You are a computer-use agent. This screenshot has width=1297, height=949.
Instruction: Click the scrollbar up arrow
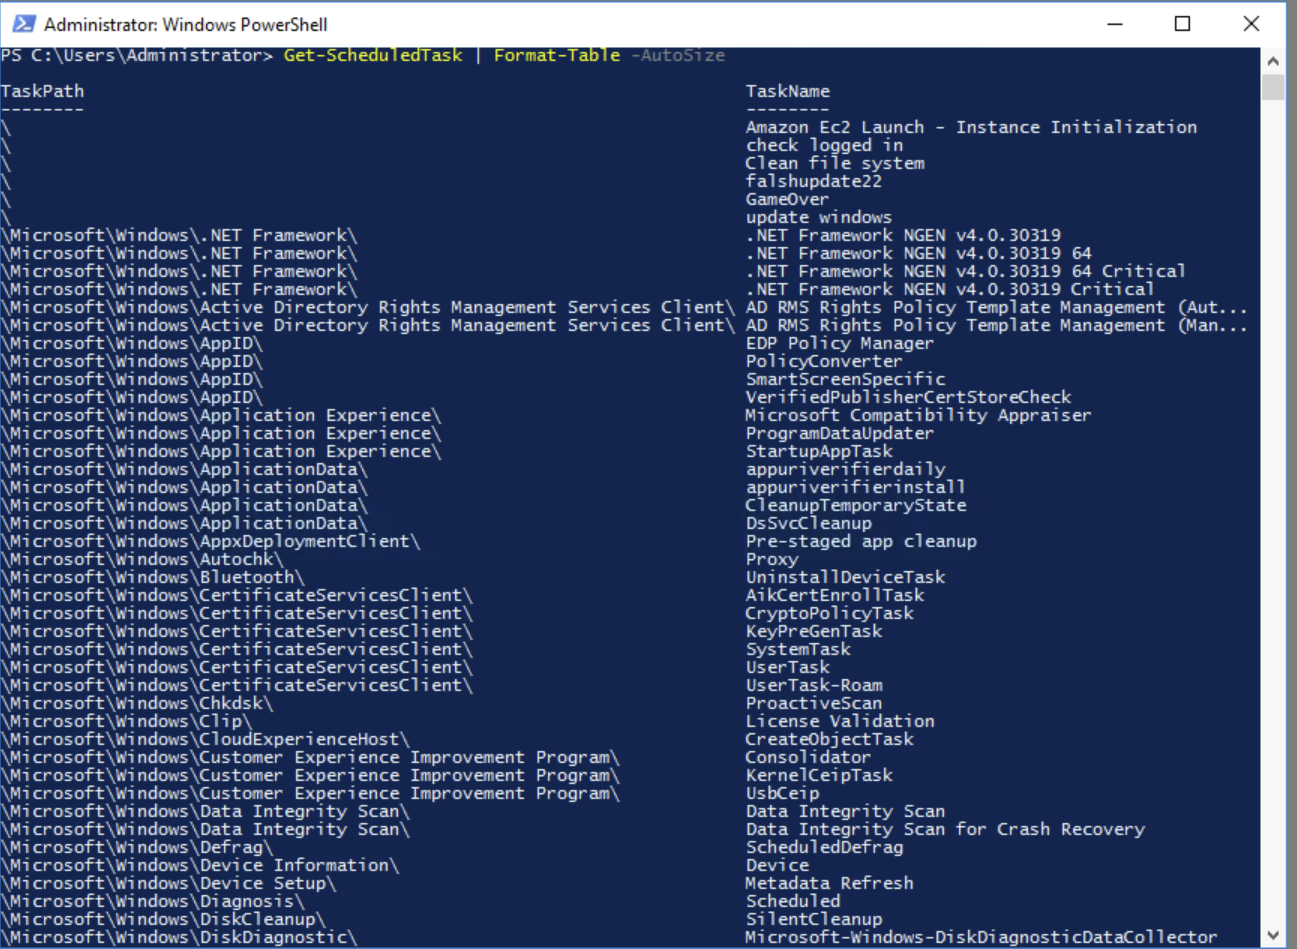[1277, 60]
